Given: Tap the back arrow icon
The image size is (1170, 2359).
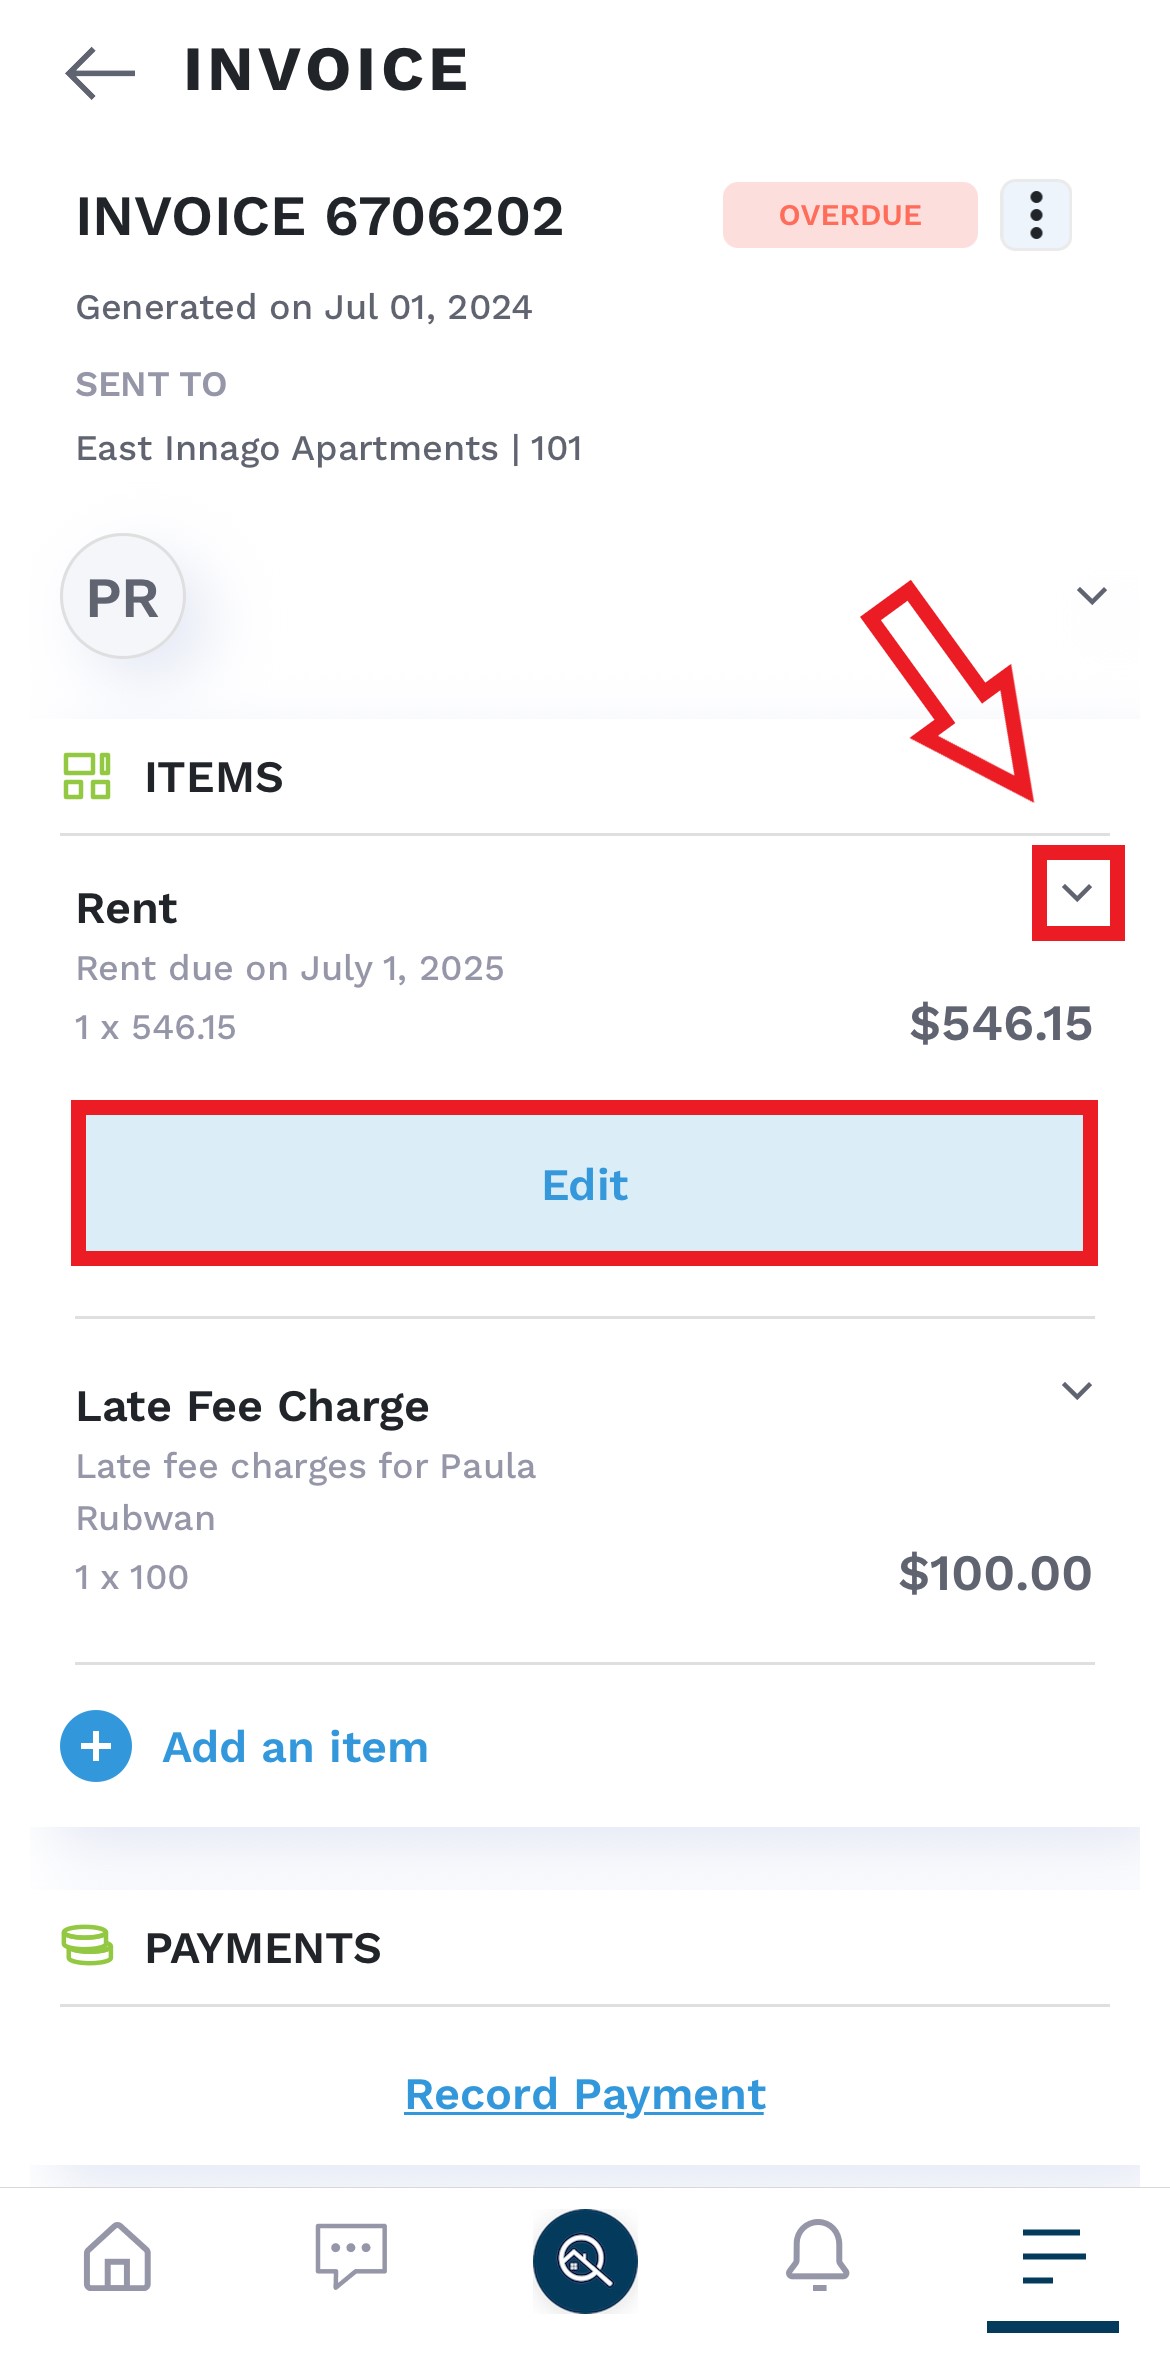Looking at the screenshot, I should click(x=100, y=72).
